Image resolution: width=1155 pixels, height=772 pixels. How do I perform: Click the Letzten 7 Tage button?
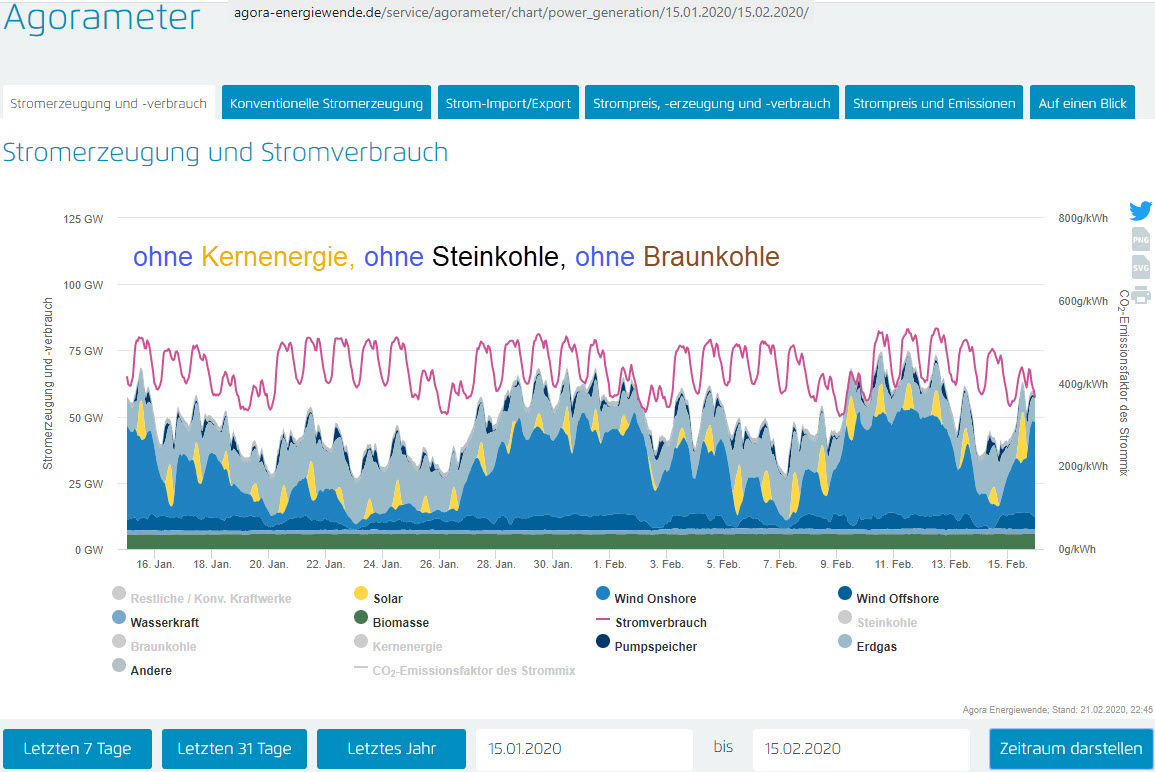pos(77,748)
